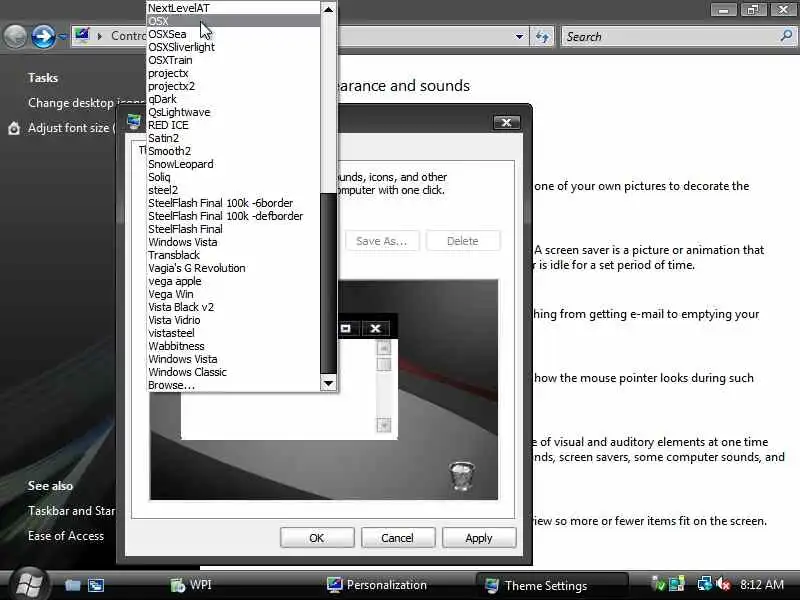Click Apply in Theme Settings dialog

tap(479, 538)
